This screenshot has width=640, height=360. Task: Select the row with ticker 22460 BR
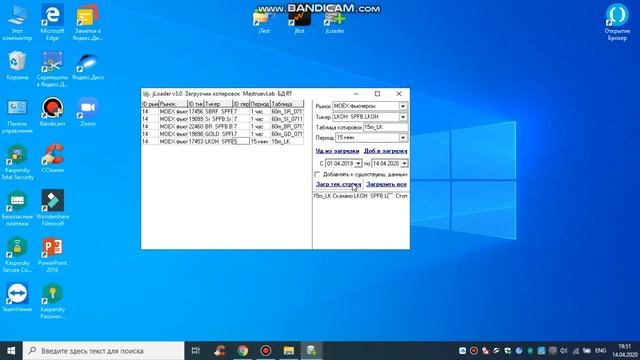click(x=222, y=127)
